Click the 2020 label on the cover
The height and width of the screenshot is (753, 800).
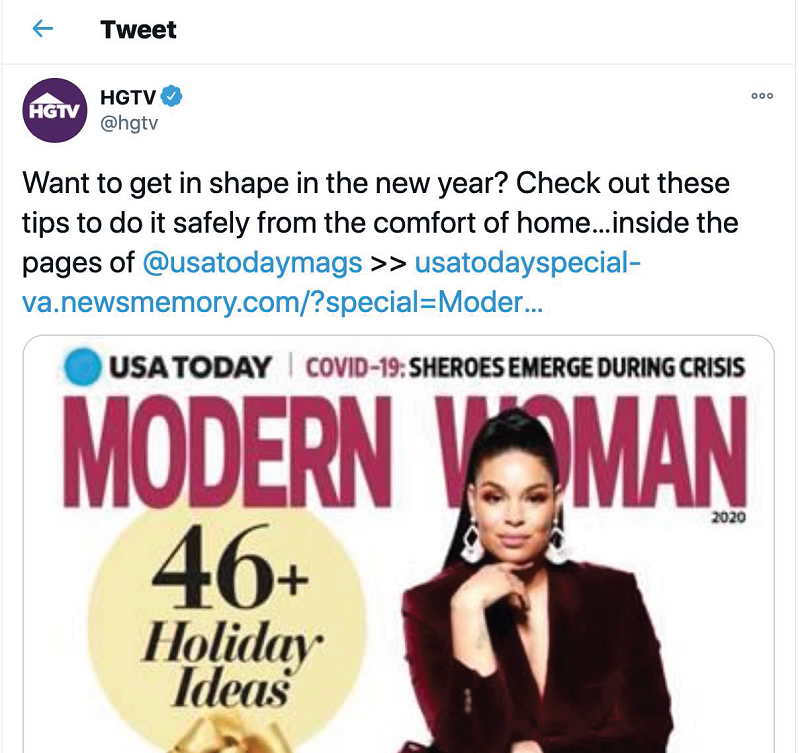point(728,517)
